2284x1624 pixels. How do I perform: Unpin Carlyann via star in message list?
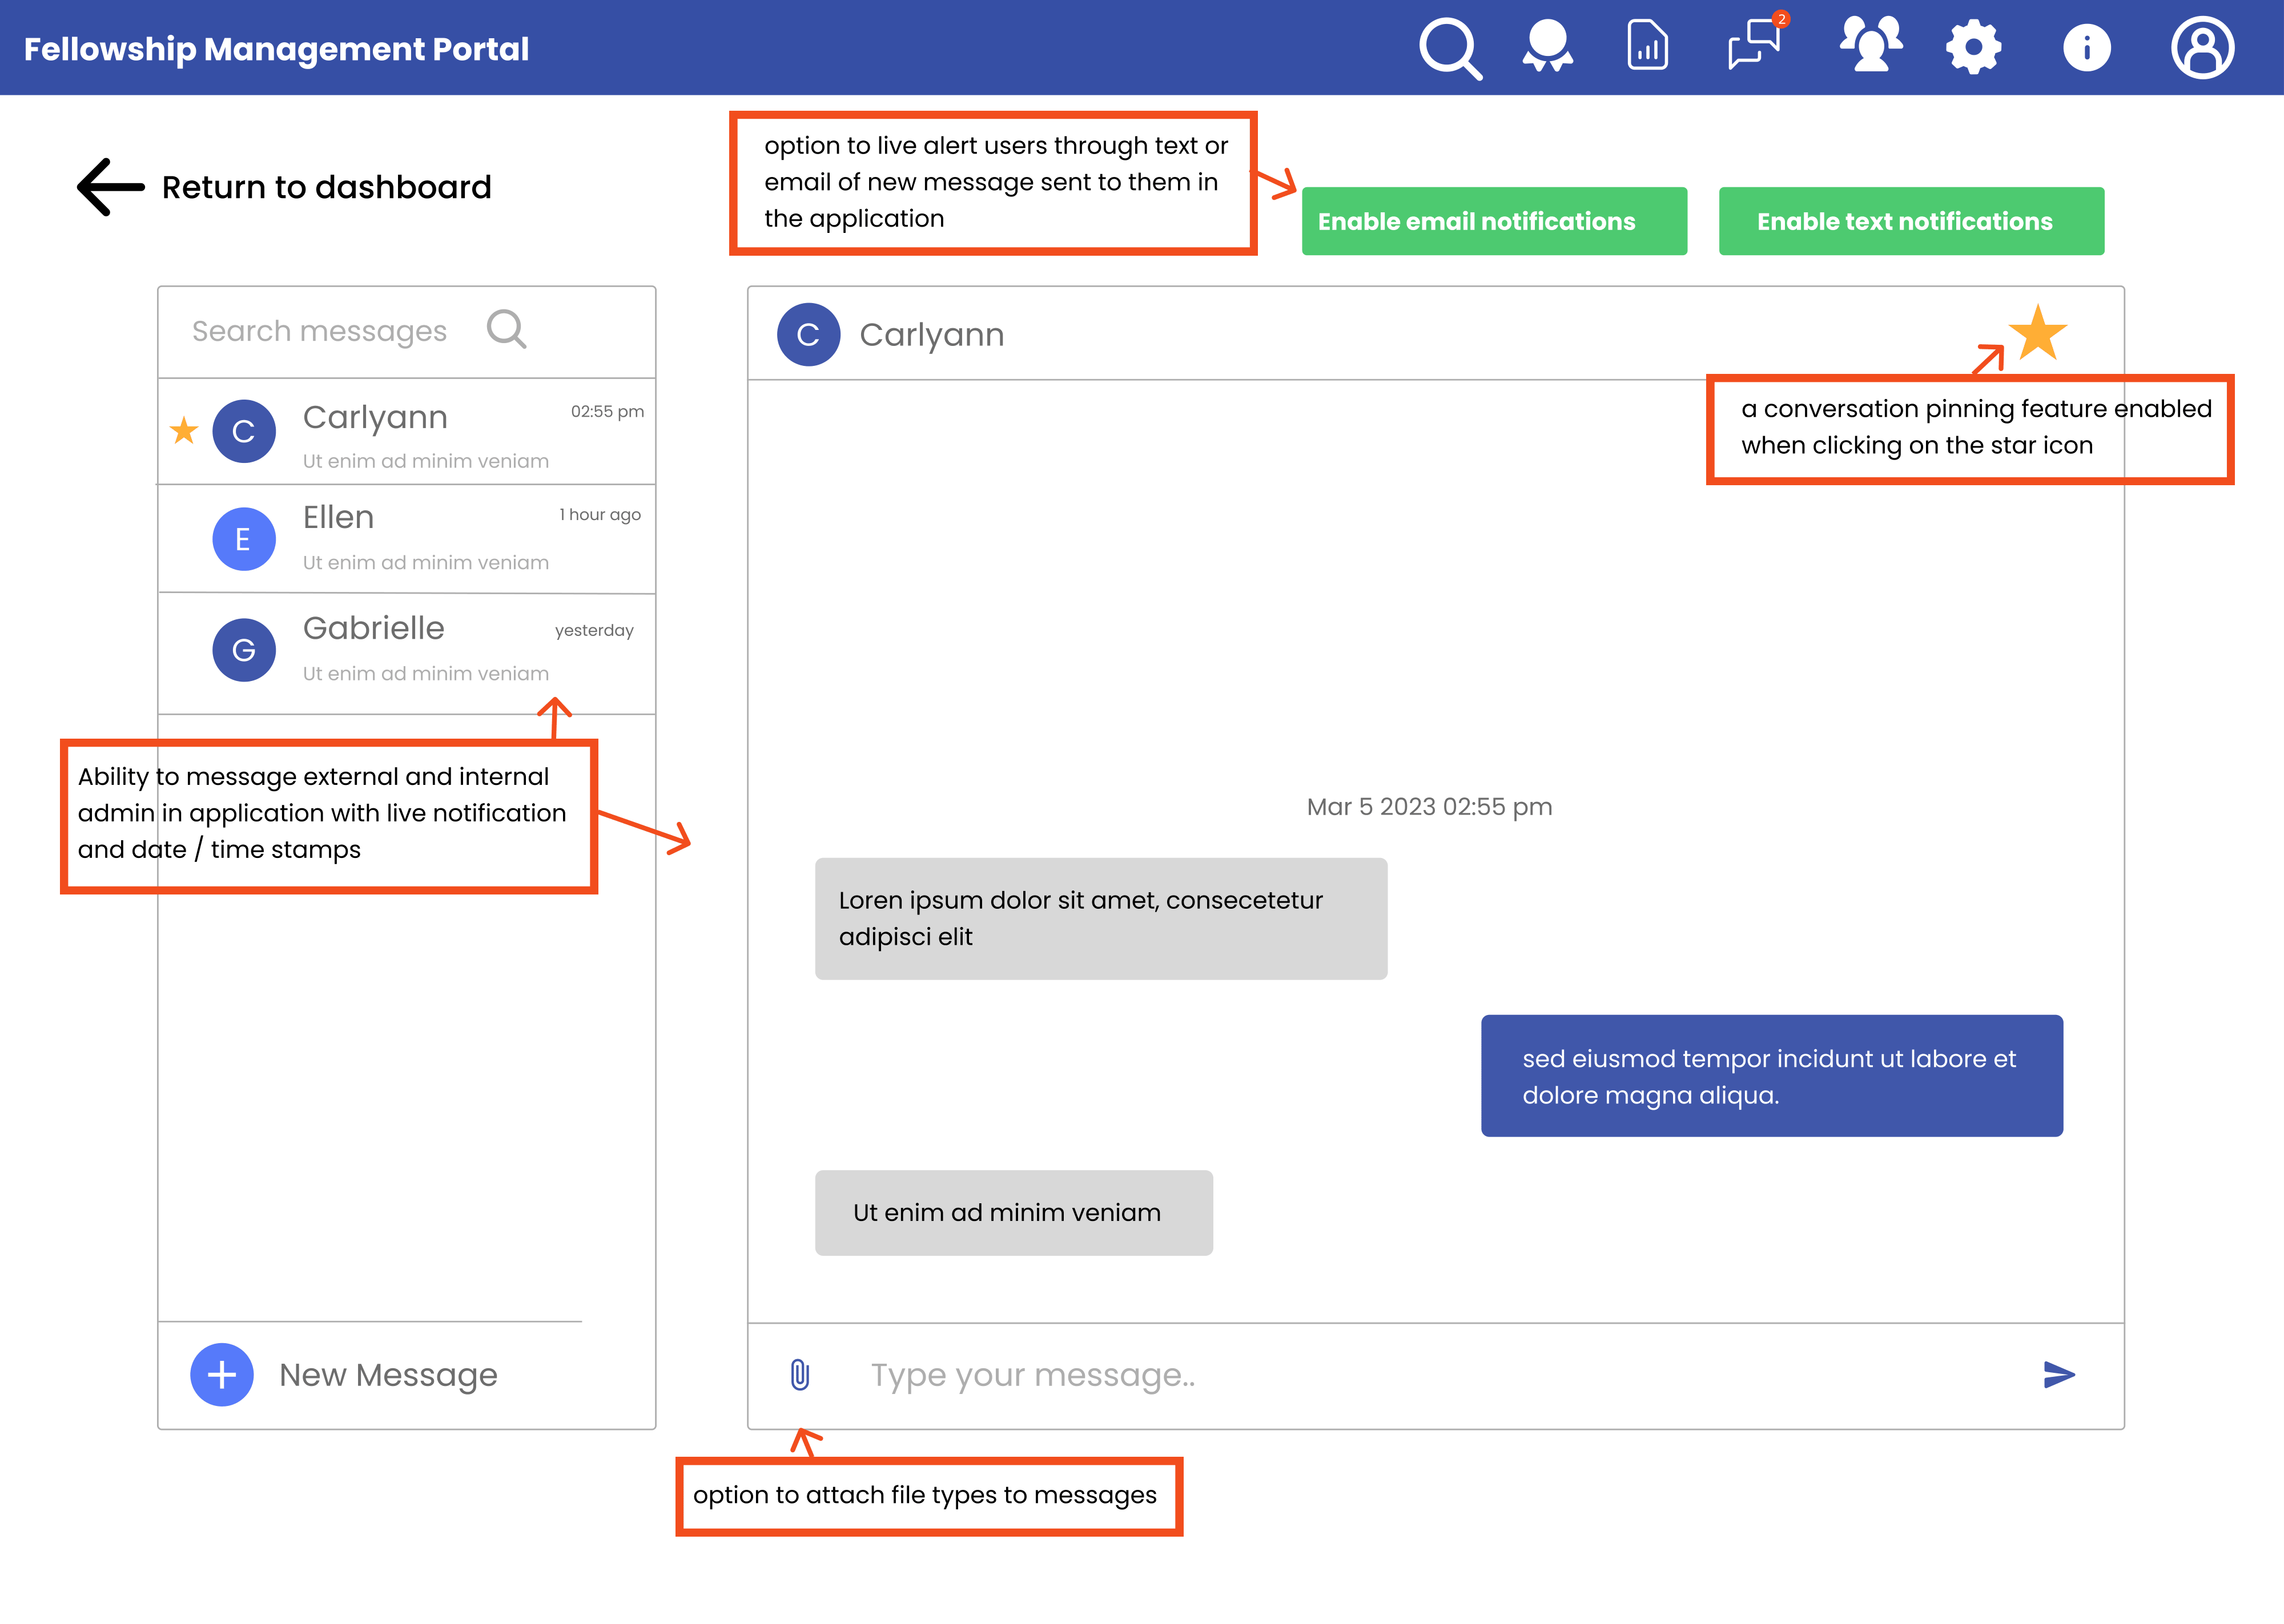(184, 431)
